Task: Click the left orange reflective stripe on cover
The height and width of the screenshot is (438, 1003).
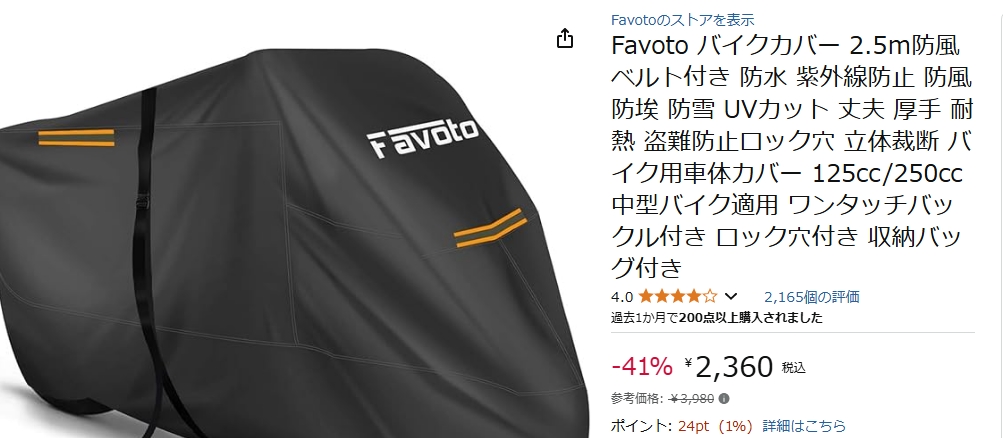Action: [76, 137]
